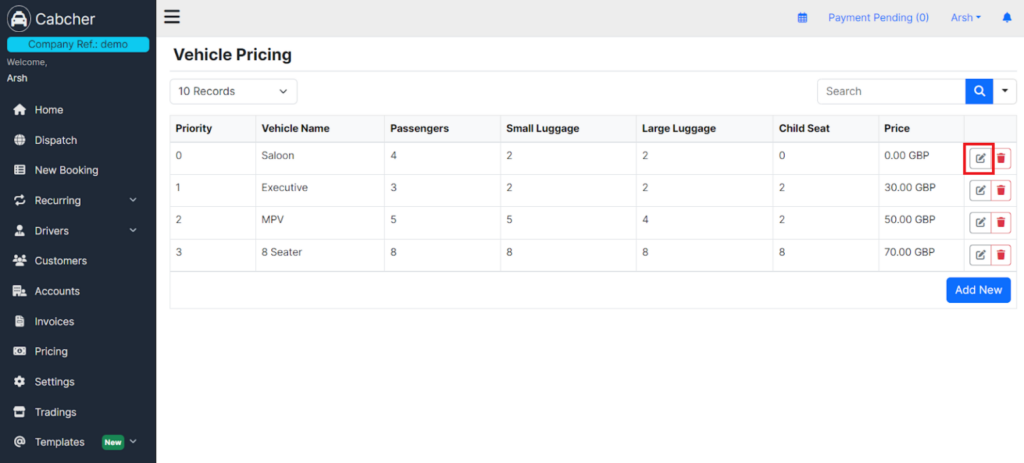Viewport: 1024px width, 463px height.
Task: Focus the Search input field
Action: tap(891, 91)
